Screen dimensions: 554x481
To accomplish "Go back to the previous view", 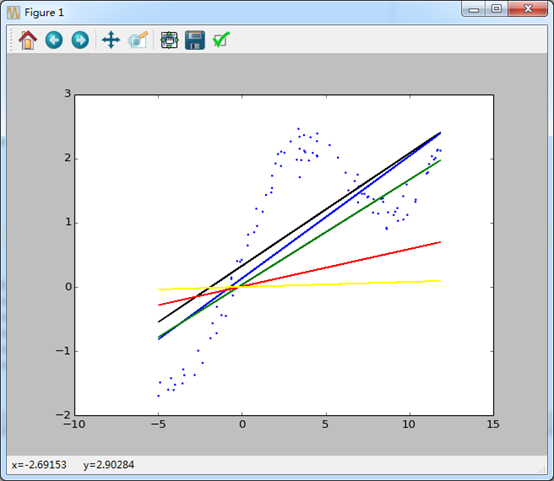I will 54,40.
